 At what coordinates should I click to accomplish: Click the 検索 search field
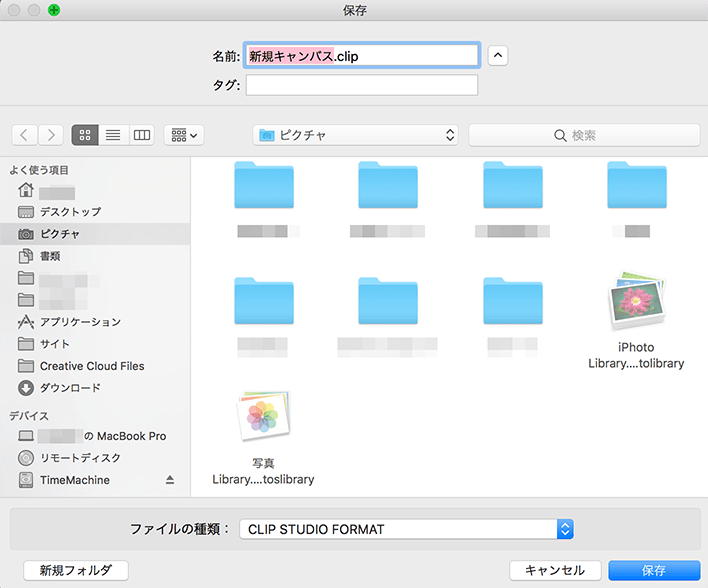(x=584, y=135)
